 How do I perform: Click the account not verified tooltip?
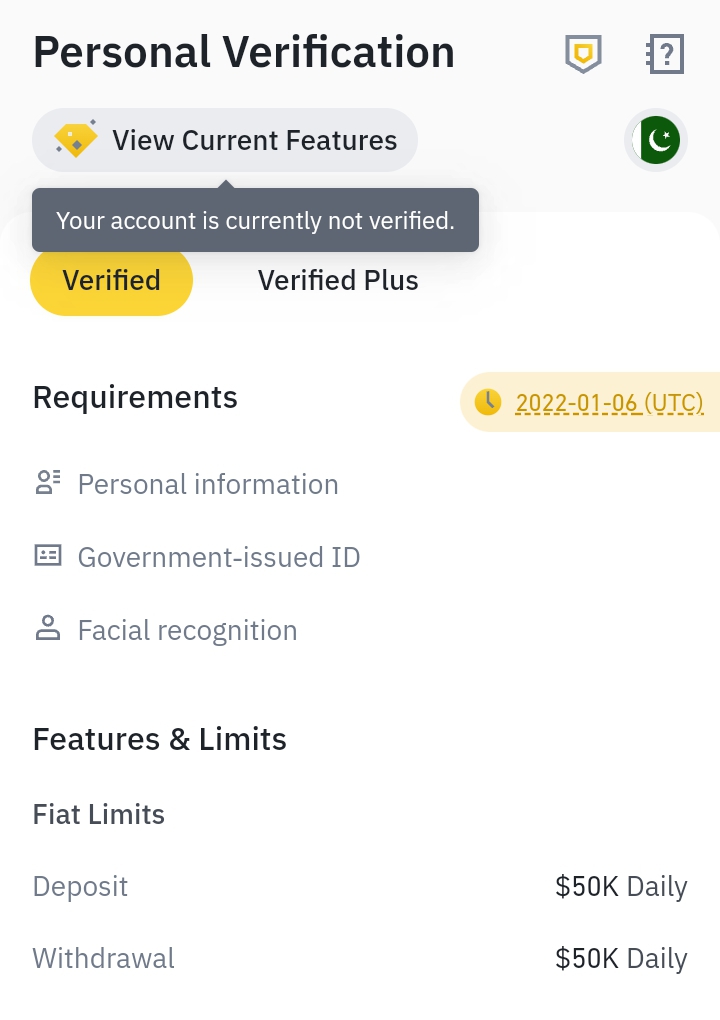[x=255, y=221]
